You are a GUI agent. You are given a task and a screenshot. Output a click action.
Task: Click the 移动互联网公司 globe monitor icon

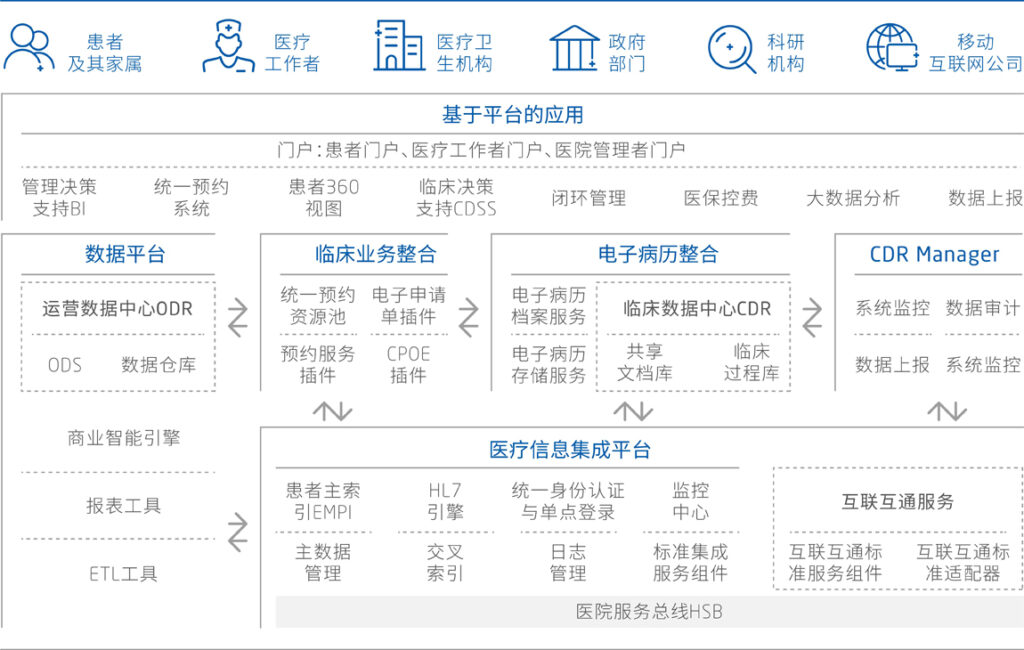point(891,48)
